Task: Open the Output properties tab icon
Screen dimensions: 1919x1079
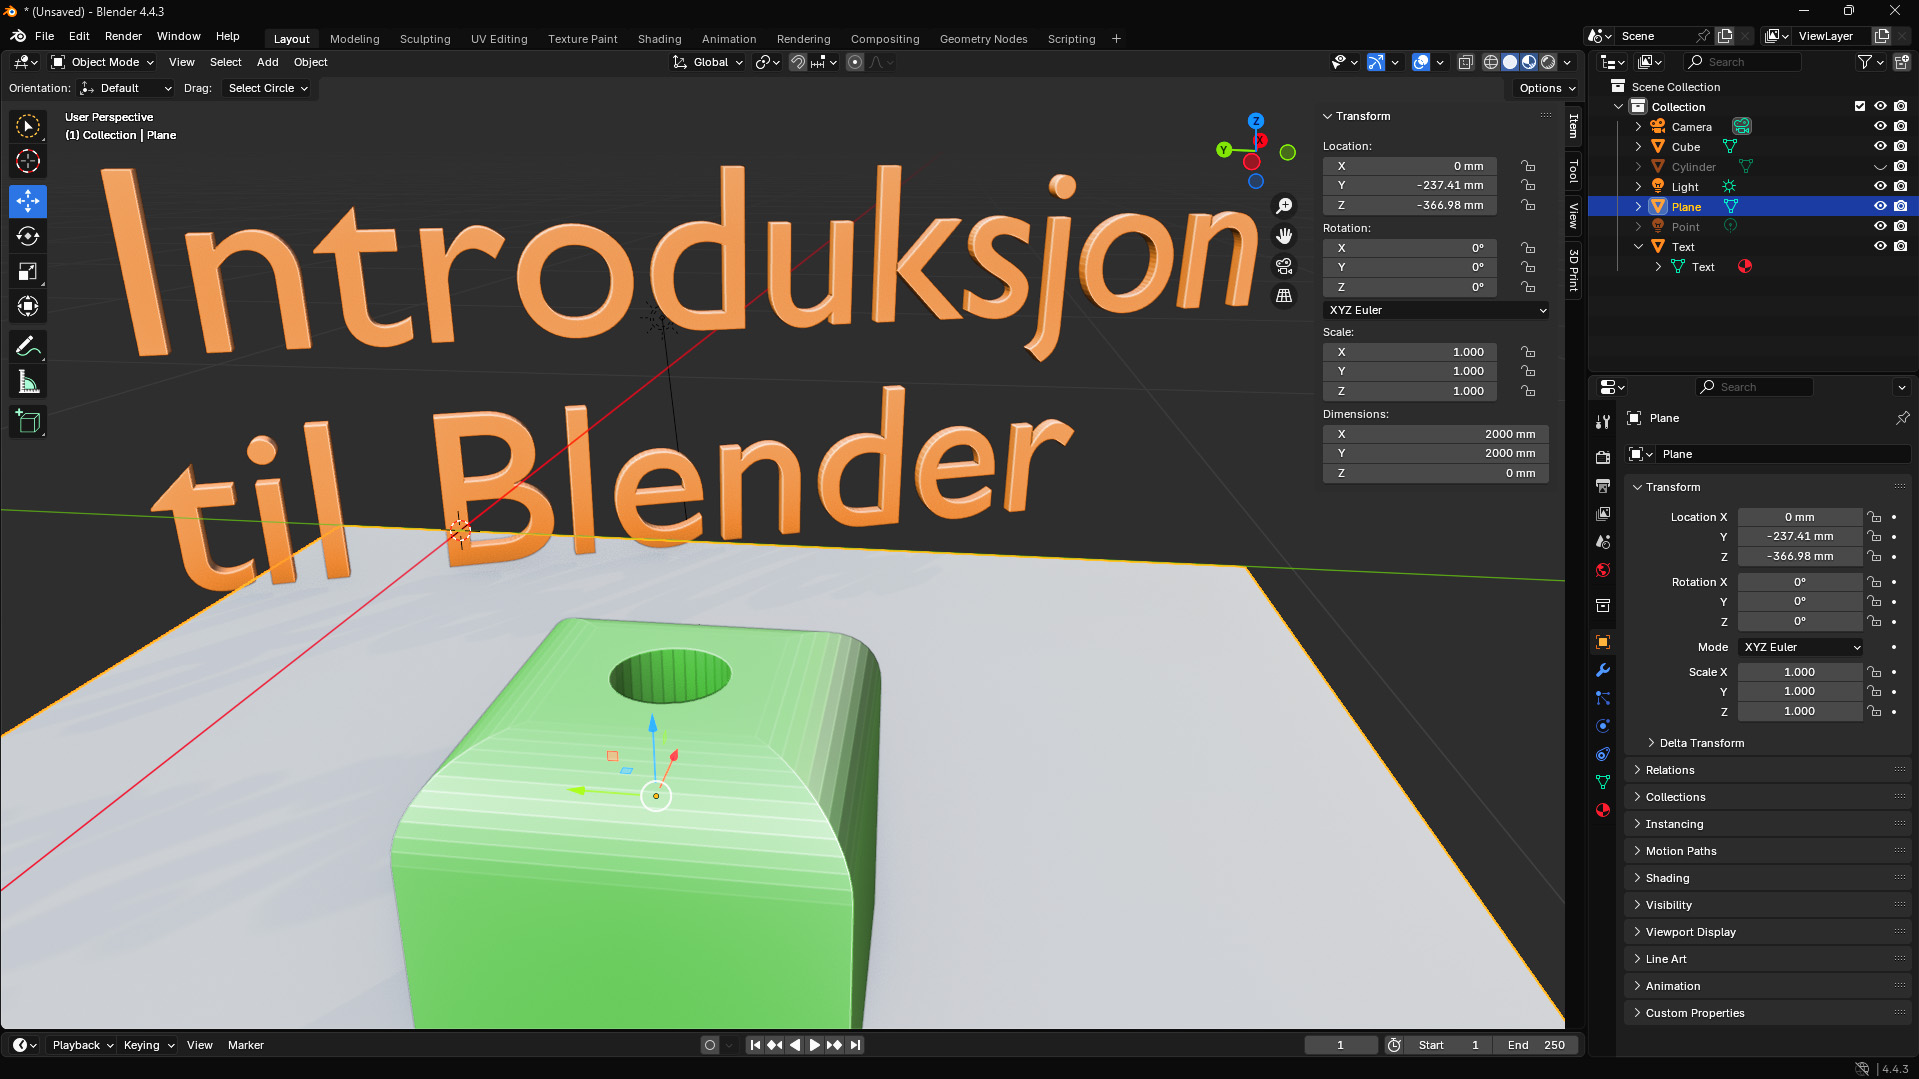Action: click(x=1603, y=485)
